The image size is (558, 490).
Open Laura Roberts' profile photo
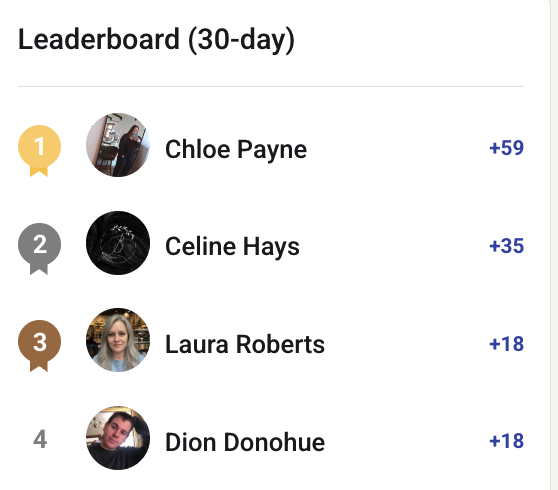(118, 340)
